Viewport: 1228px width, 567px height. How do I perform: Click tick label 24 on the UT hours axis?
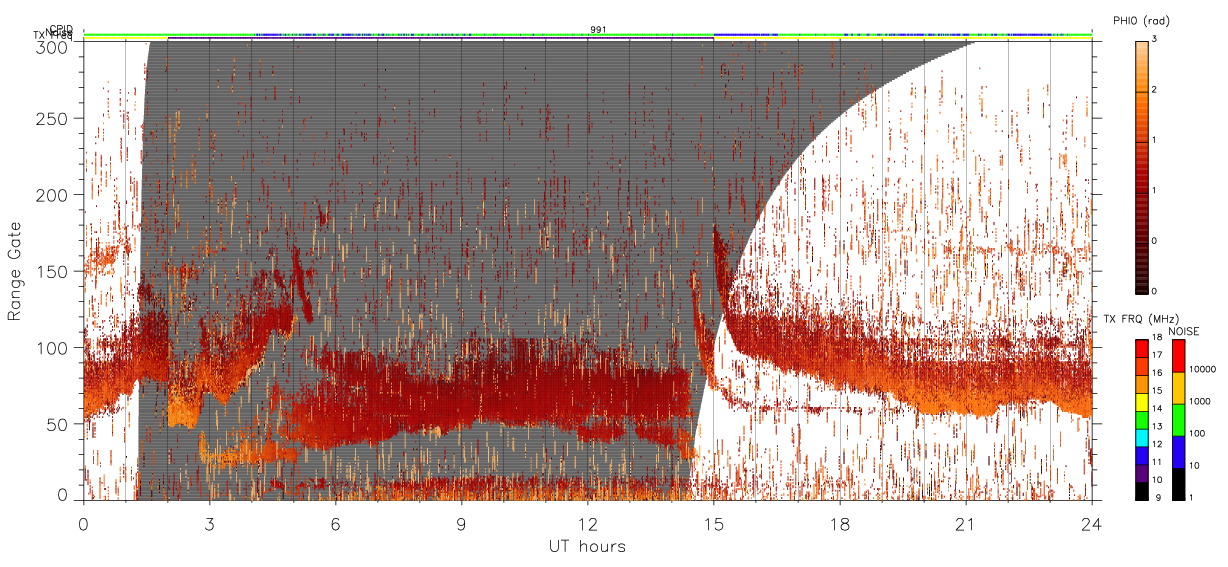tap(1091, 524)
